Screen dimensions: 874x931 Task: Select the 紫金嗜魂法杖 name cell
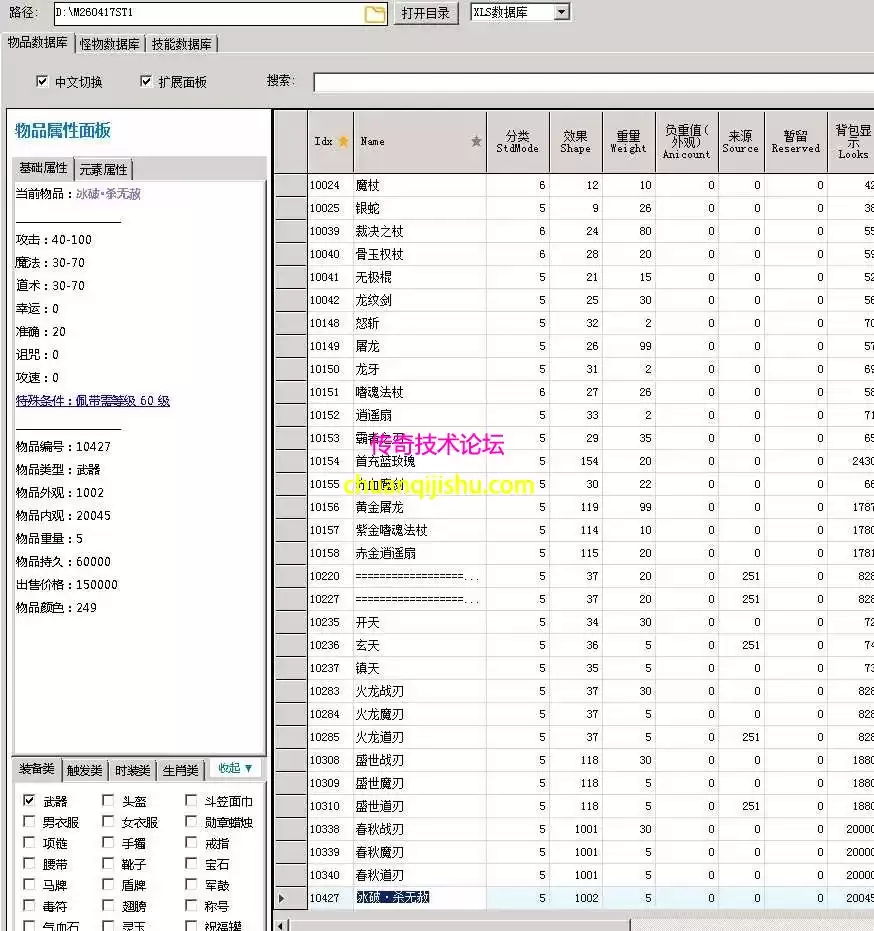click(x=419, y=530)
